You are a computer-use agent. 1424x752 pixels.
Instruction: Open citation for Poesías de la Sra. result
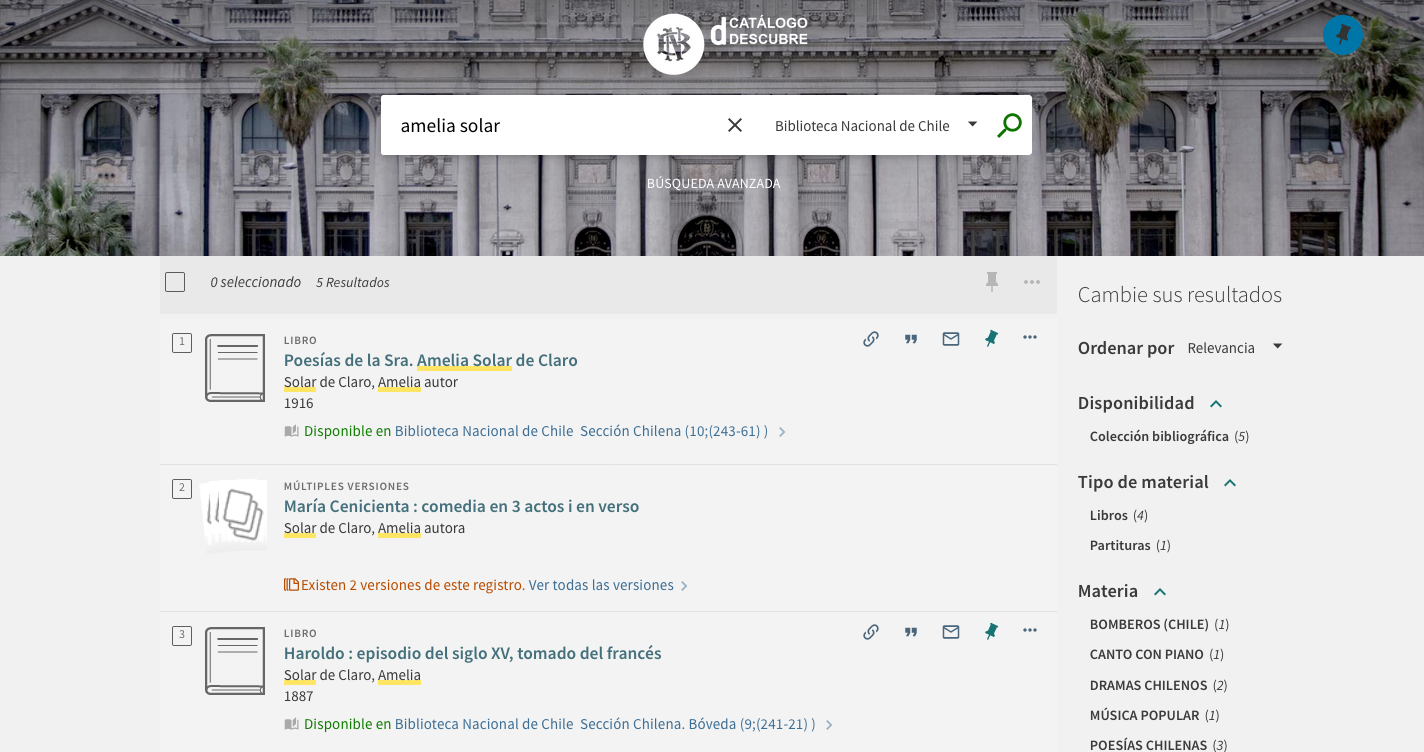pyautogui.click(x=911, y=339)
